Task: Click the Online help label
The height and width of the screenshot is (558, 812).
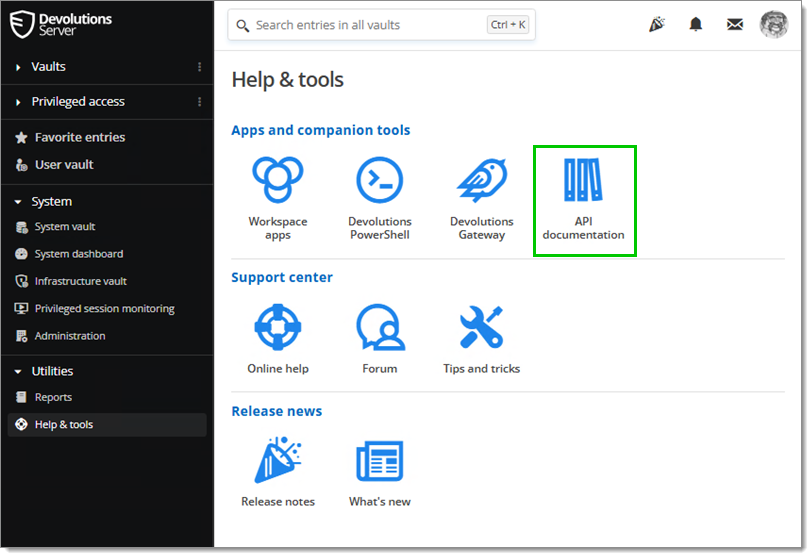Action: pyautogui.click(x=278, y=369)
